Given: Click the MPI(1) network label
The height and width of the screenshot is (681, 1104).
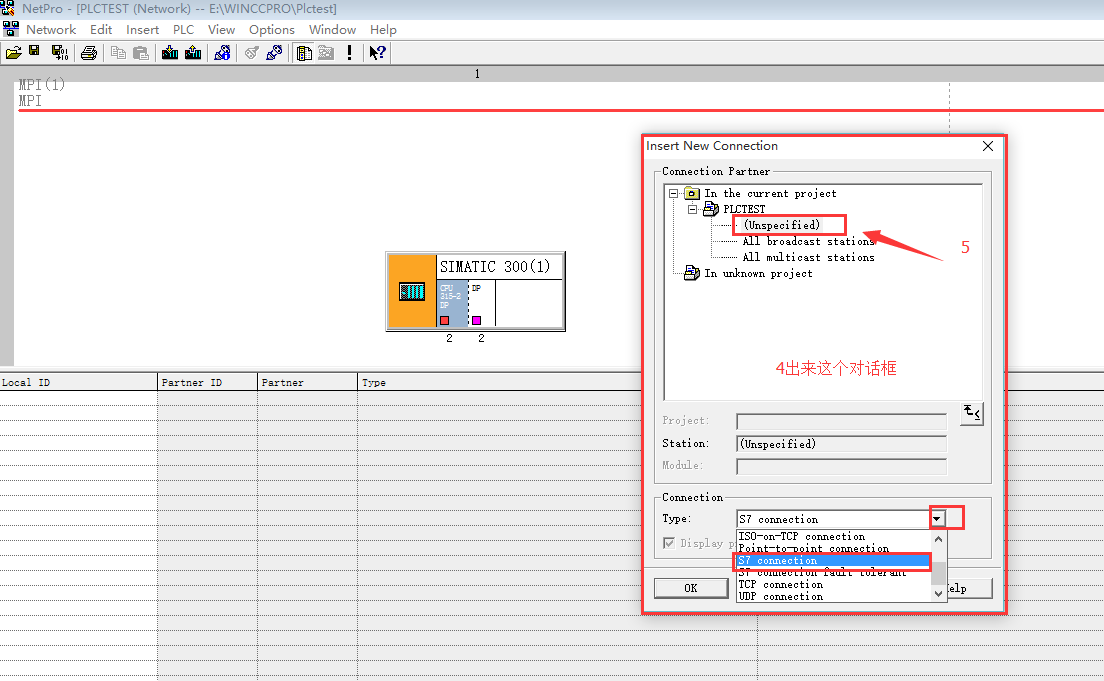Looking at the screenshot, I should 41,85.
